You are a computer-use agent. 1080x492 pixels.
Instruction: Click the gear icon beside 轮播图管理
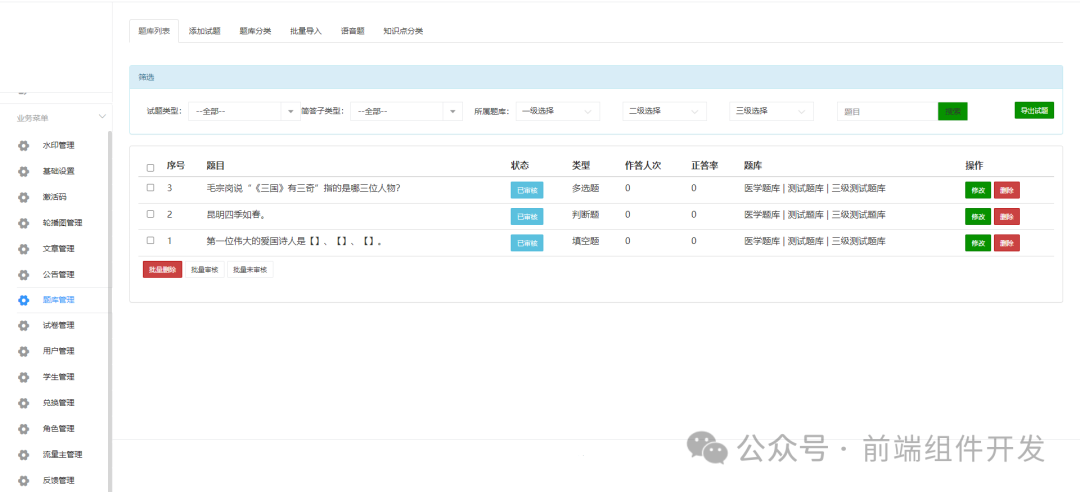24,223
